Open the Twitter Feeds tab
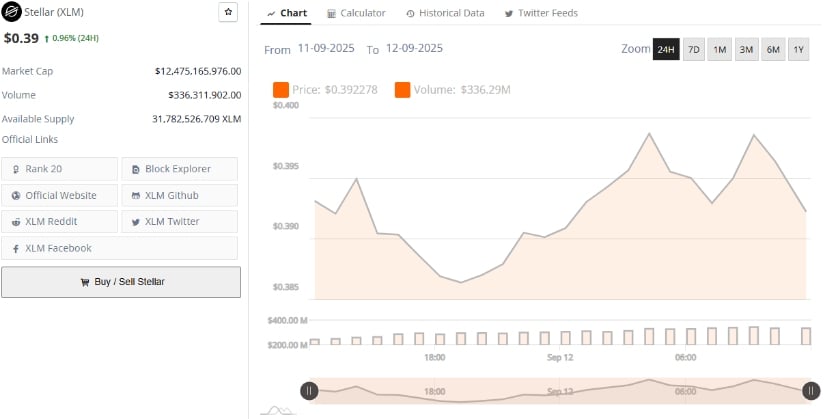825x419 pixels. (x=541, y=13)
